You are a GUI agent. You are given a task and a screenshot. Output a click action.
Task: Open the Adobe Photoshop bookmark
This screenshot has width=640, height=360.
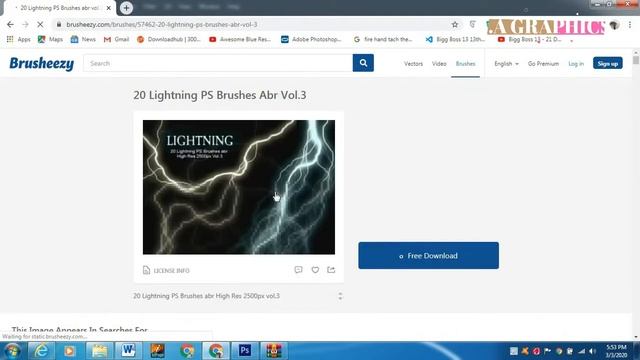[311, 39]
